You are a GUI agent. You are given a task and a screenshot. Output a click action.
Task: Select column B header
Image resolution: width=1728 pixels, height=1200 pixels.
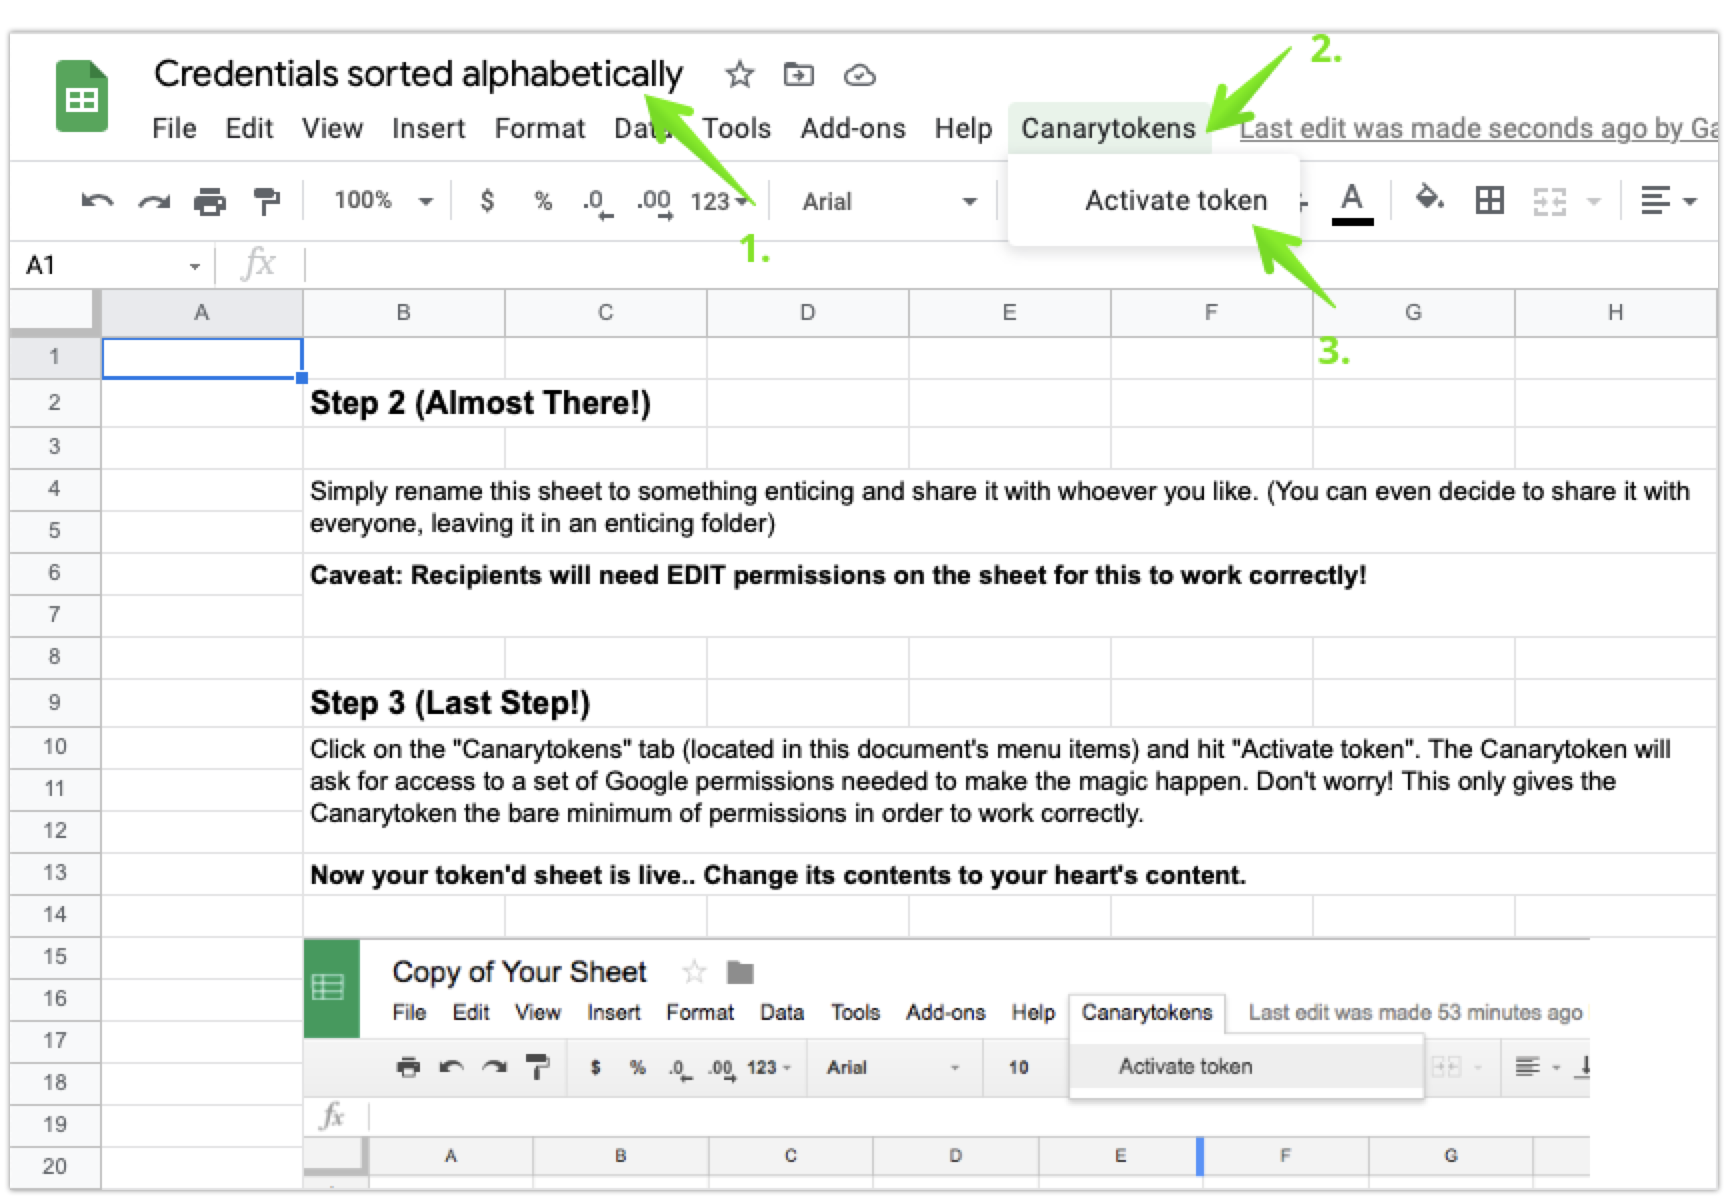coord(403,313)
